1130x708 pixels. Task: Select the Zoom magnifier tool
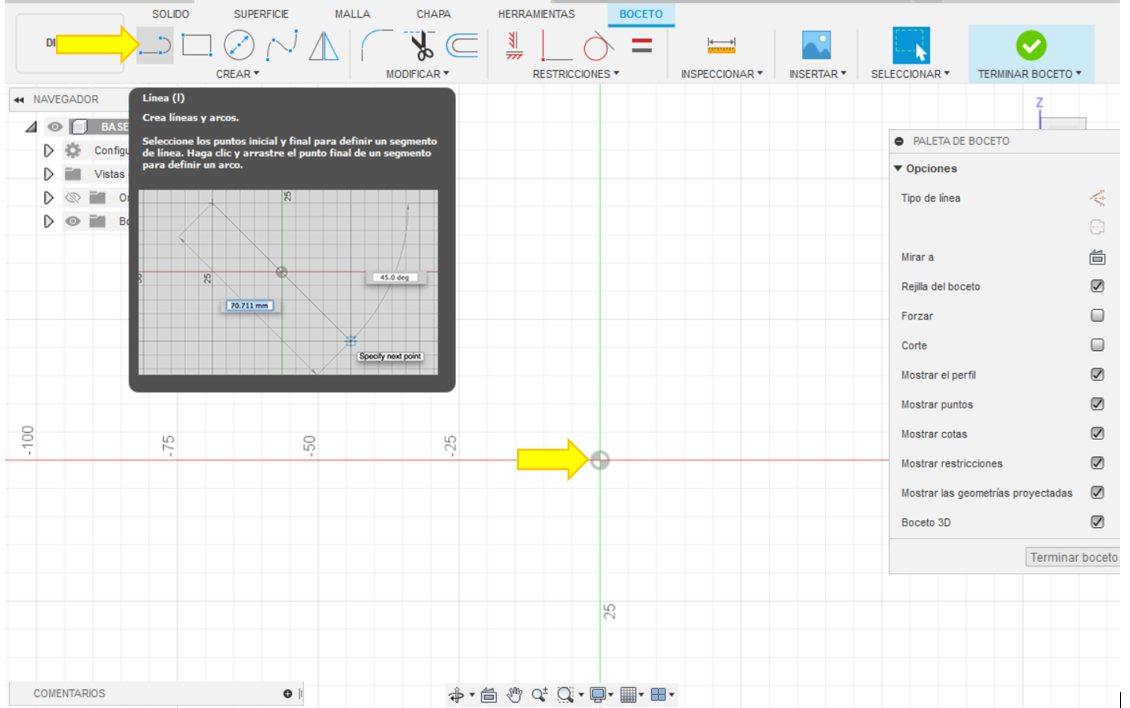539,694
